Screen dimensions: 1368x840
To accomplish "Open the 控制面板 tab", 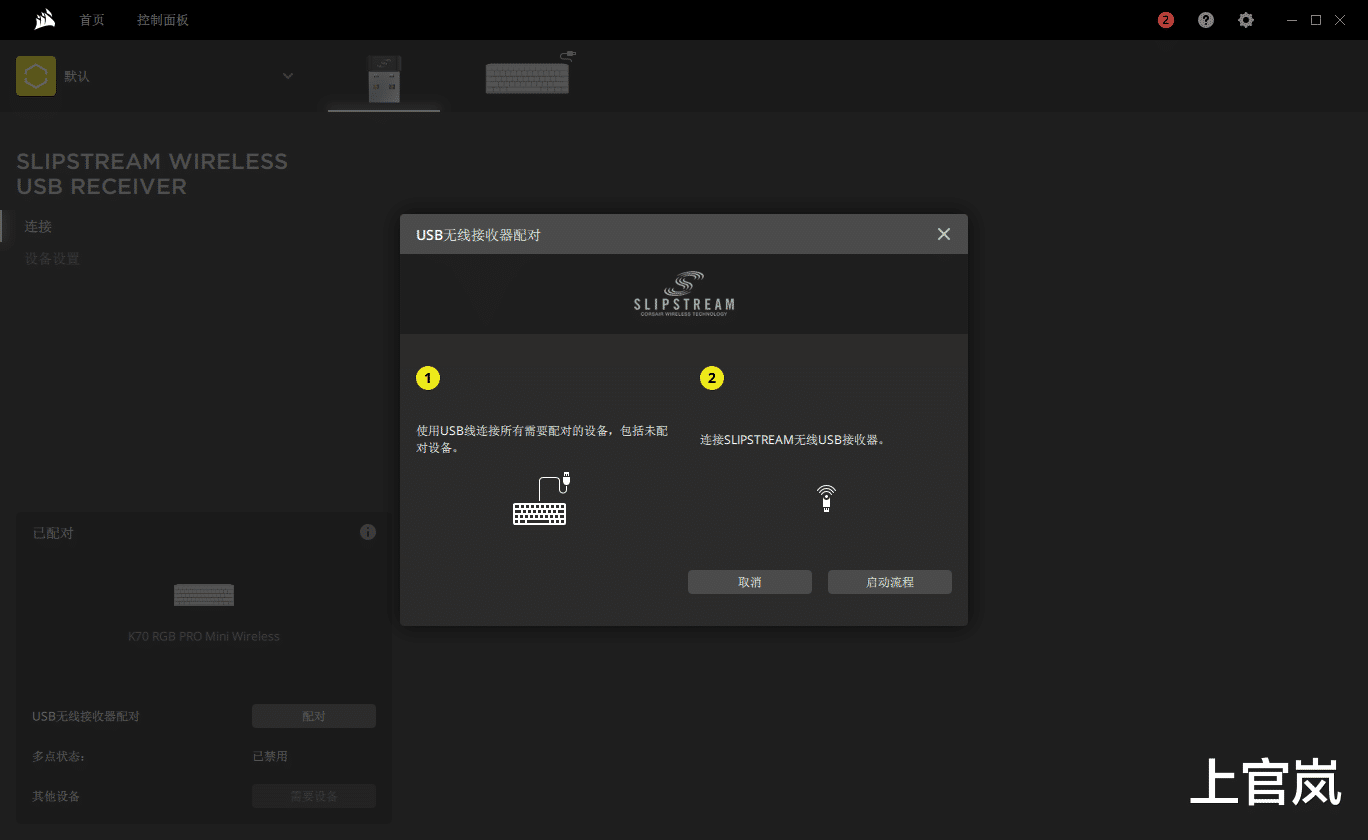I will (x=163, y=20).
